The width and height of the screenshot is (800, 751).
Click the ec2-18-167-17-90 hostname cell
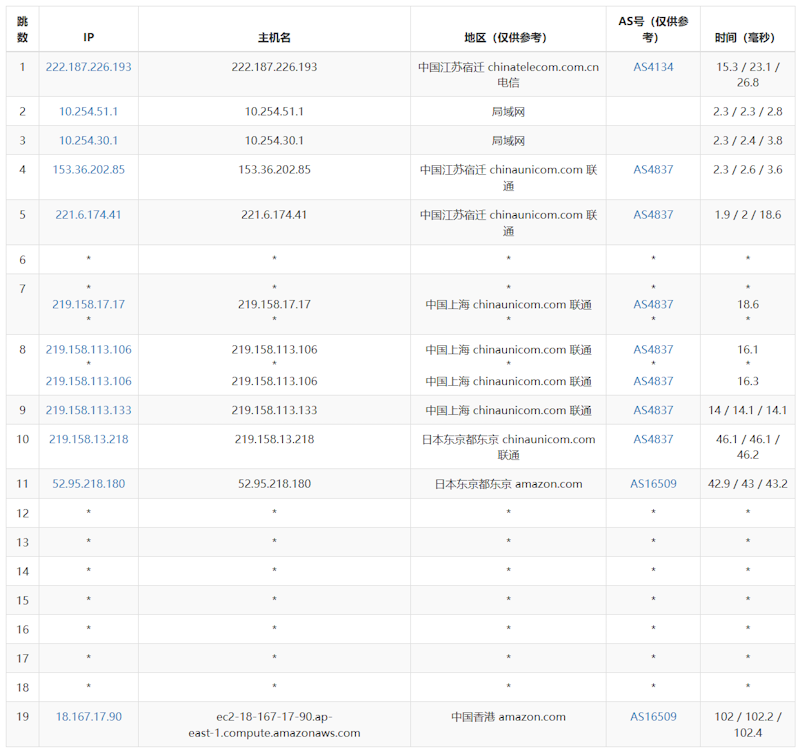[274, 724]
